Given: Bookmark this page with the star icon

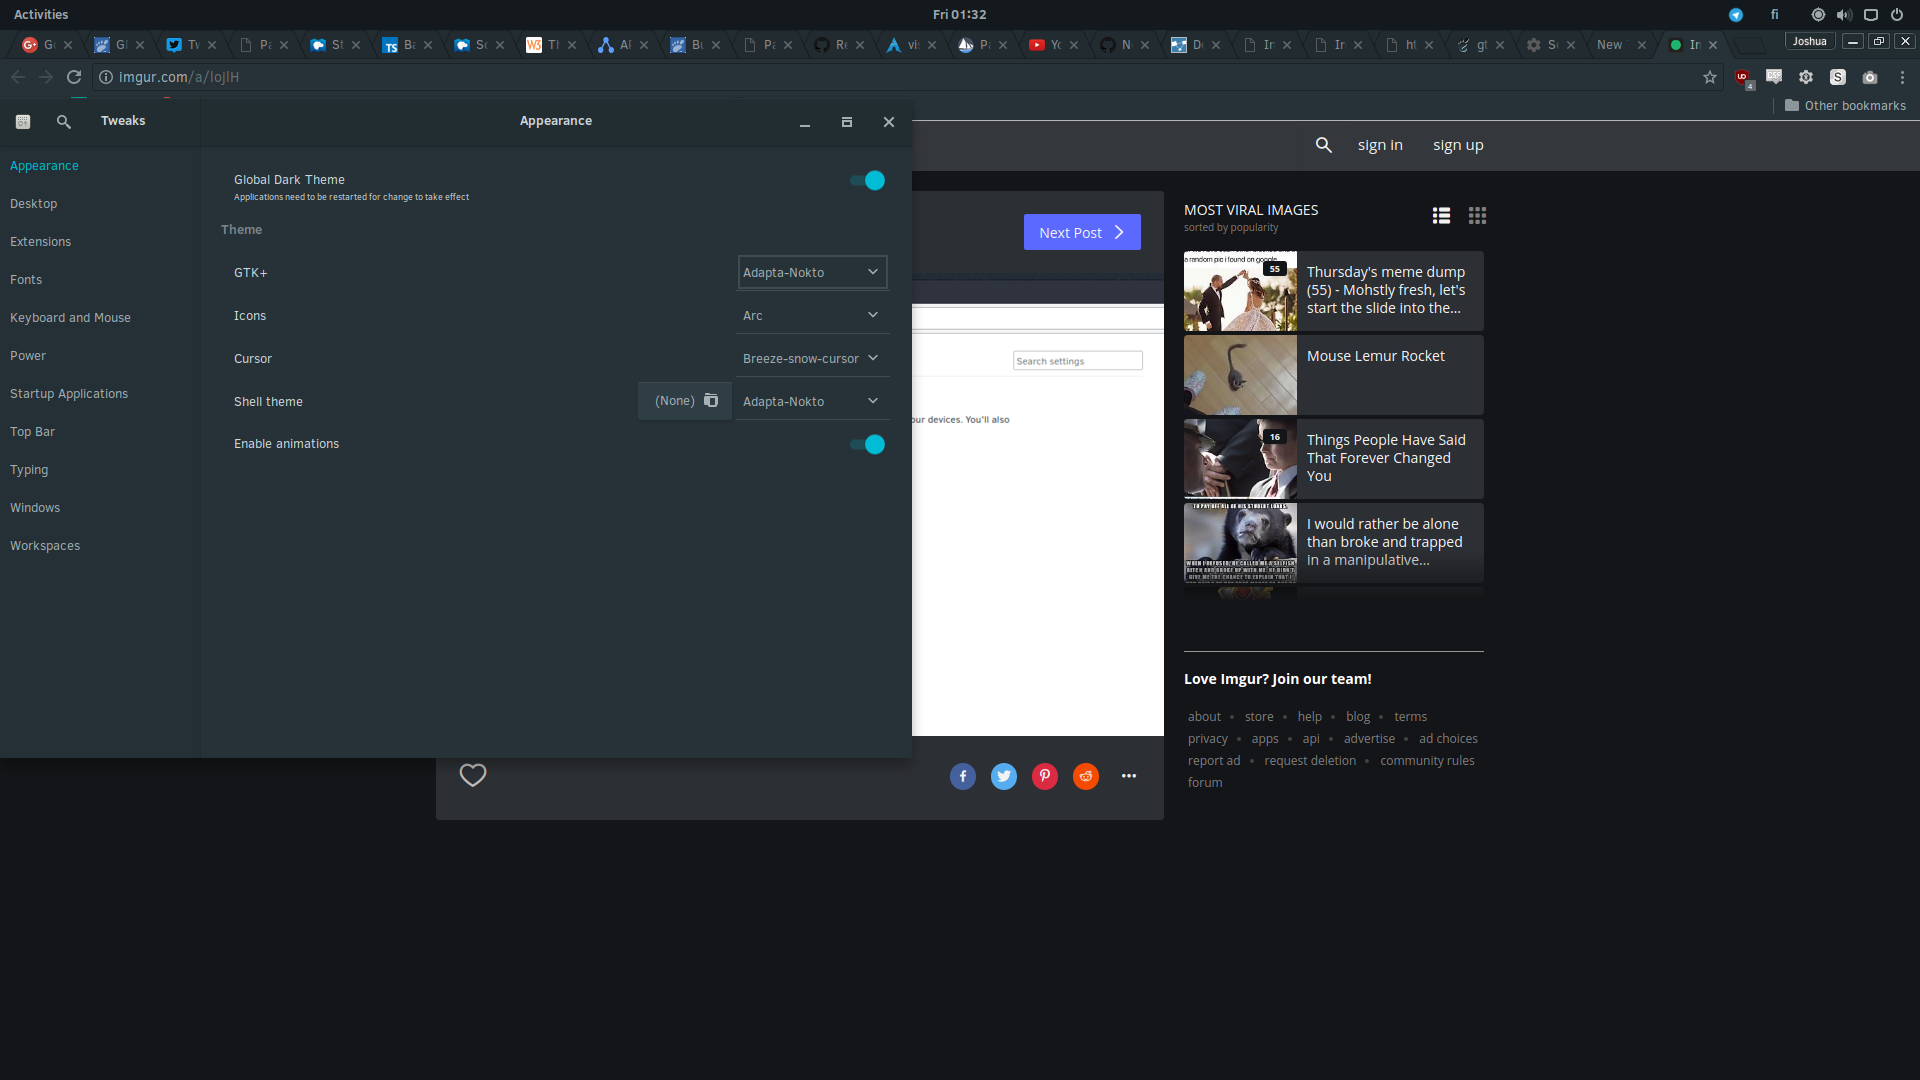Looking at the screenshot, I should [x=1710, y=77].
